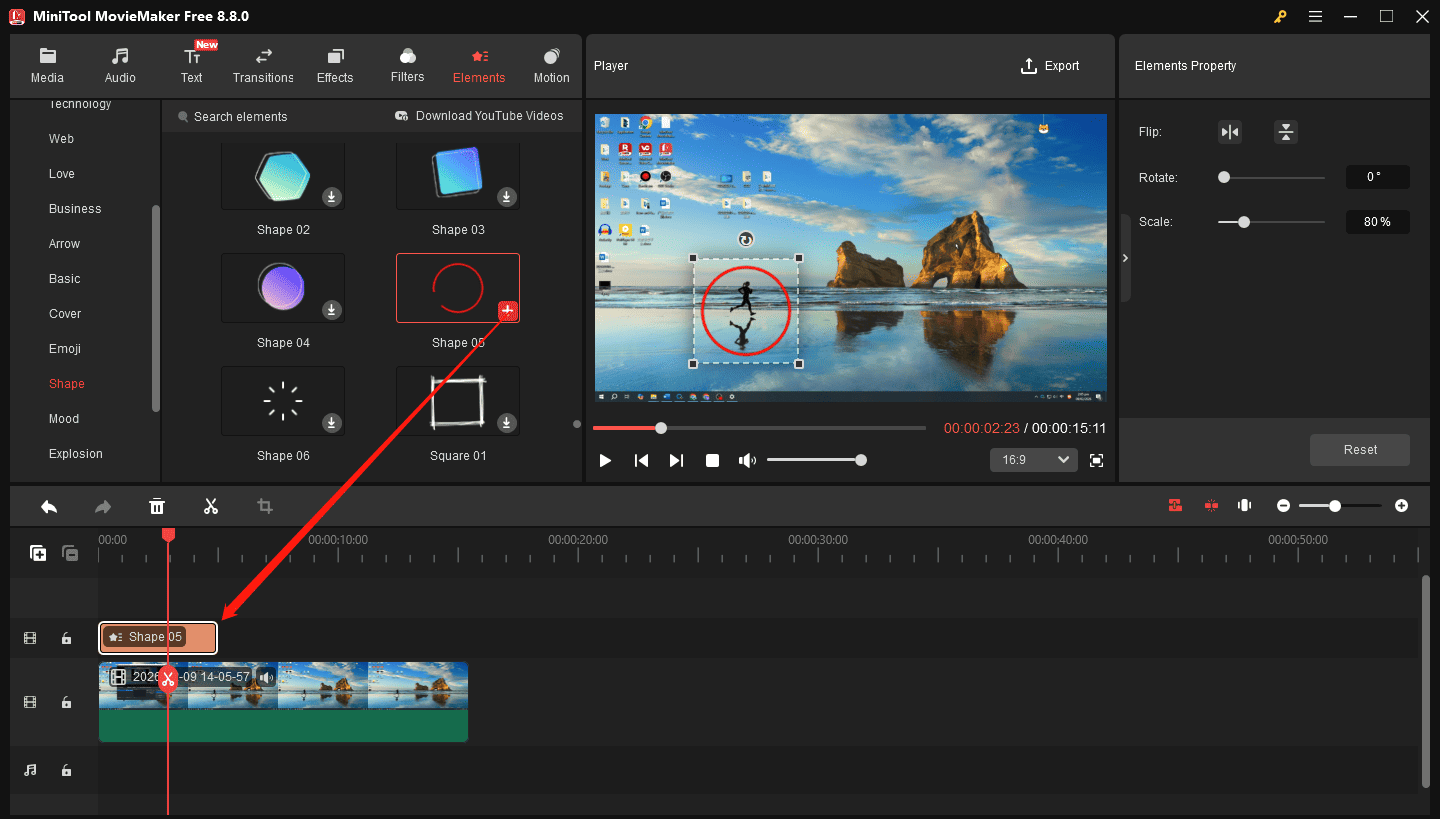
Task: Select the Square 01 thumbnail
Action: [x=458, y=401]
